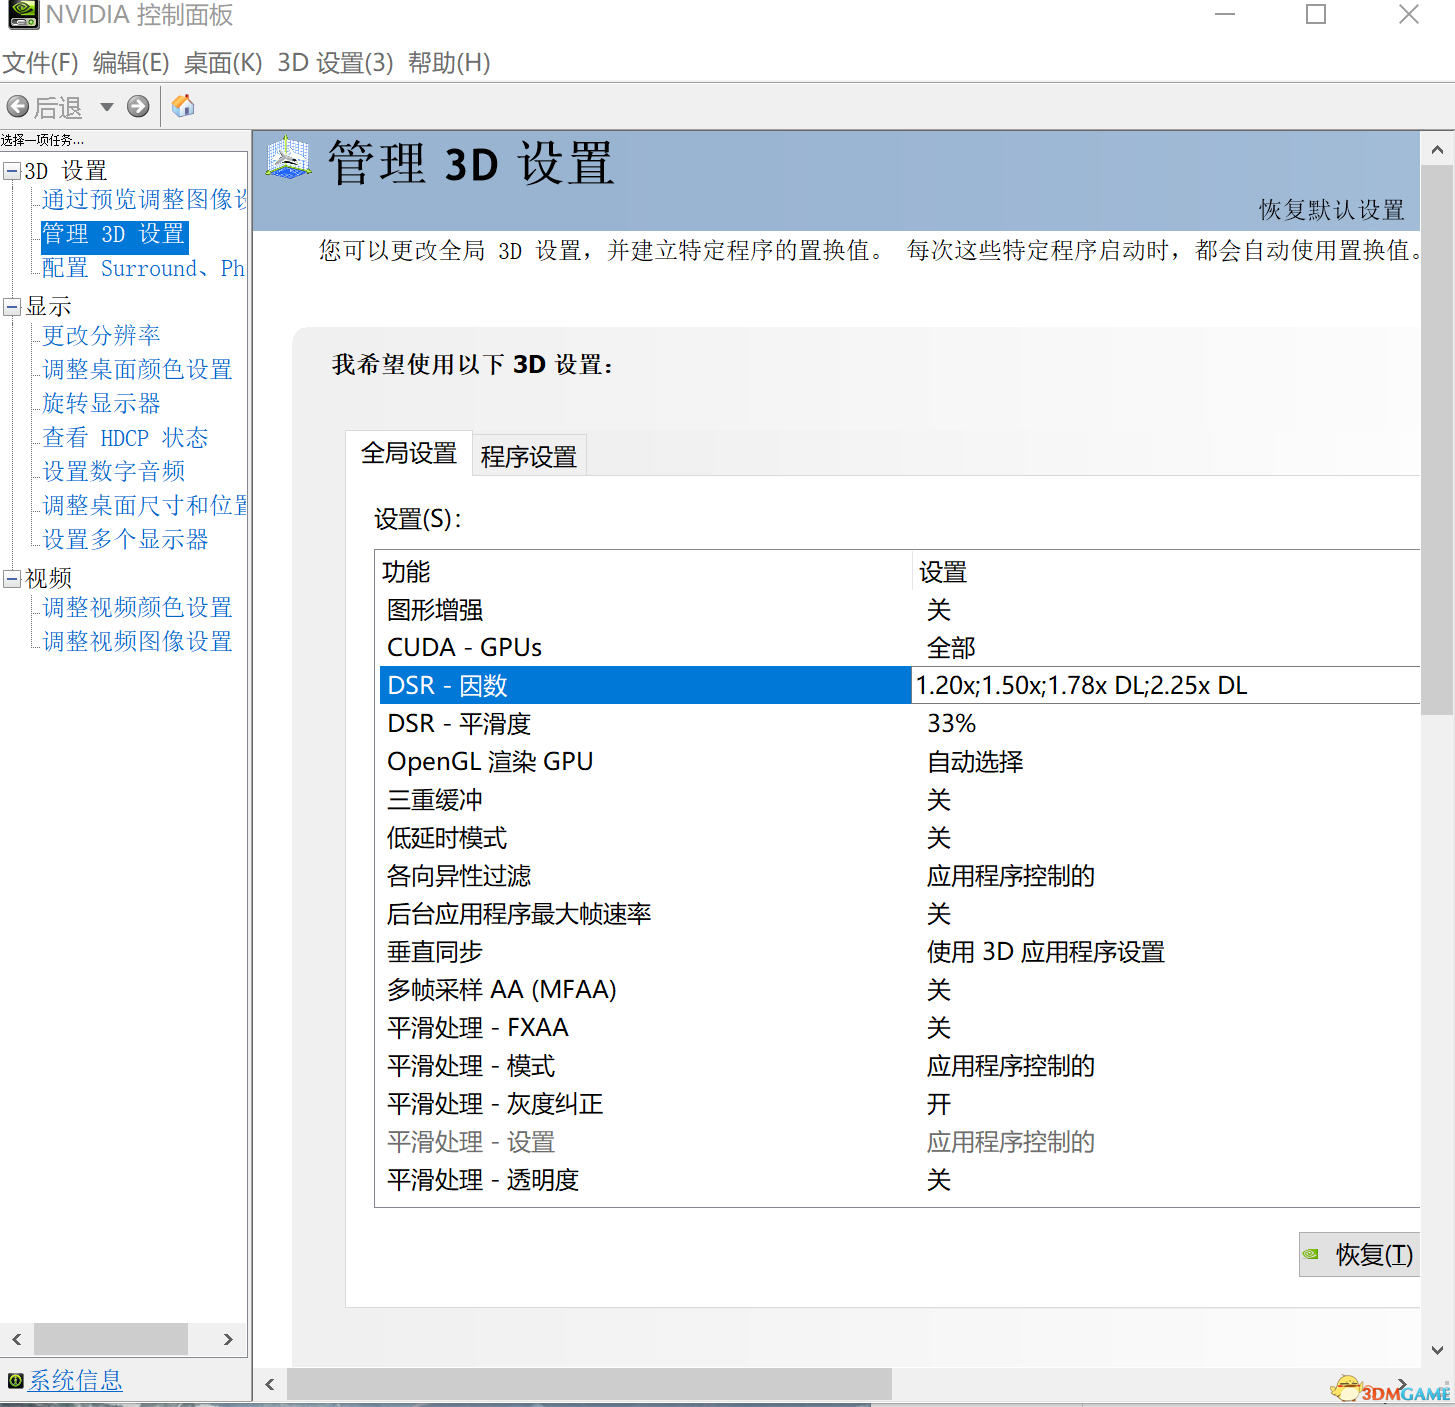Open DSR - 因数 value dropdown
This screenshot has height=1407, width=1455.
[1166, 686]
